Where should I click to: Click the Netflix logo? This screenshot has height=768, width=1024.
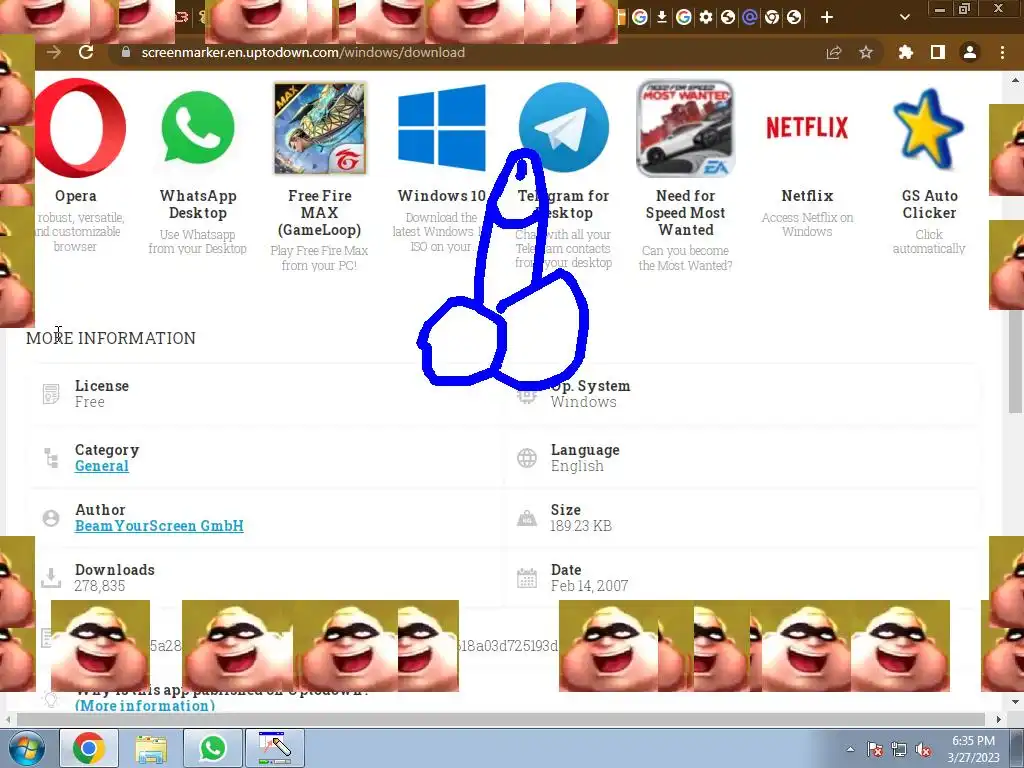point(807,127)
